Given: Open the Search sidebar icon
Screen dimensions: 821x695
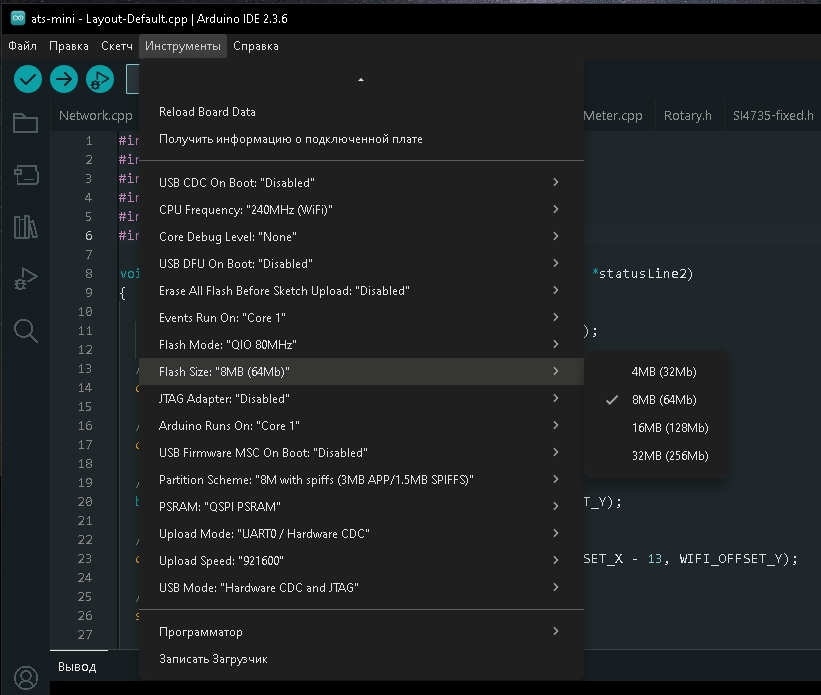Looking at the screenshot, I should pos(26,330).
